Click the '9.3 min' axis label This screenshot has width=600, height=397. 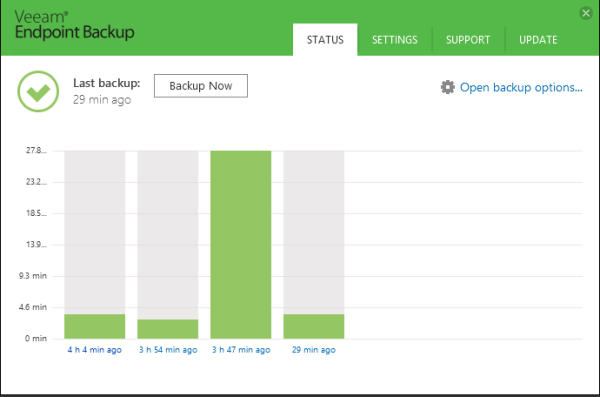tap(33, 276)
